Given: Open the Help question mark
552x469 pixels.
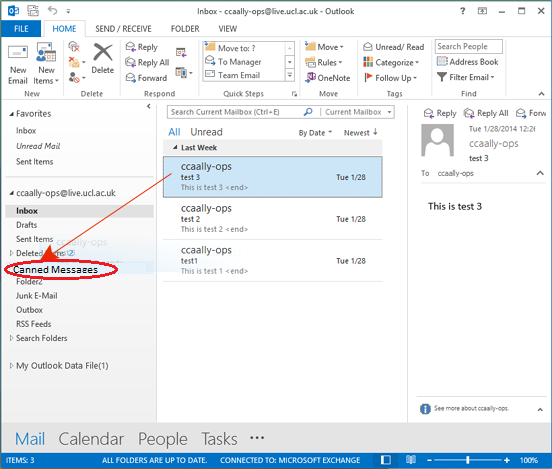Looking at the screenshot, I should (463, 11).
